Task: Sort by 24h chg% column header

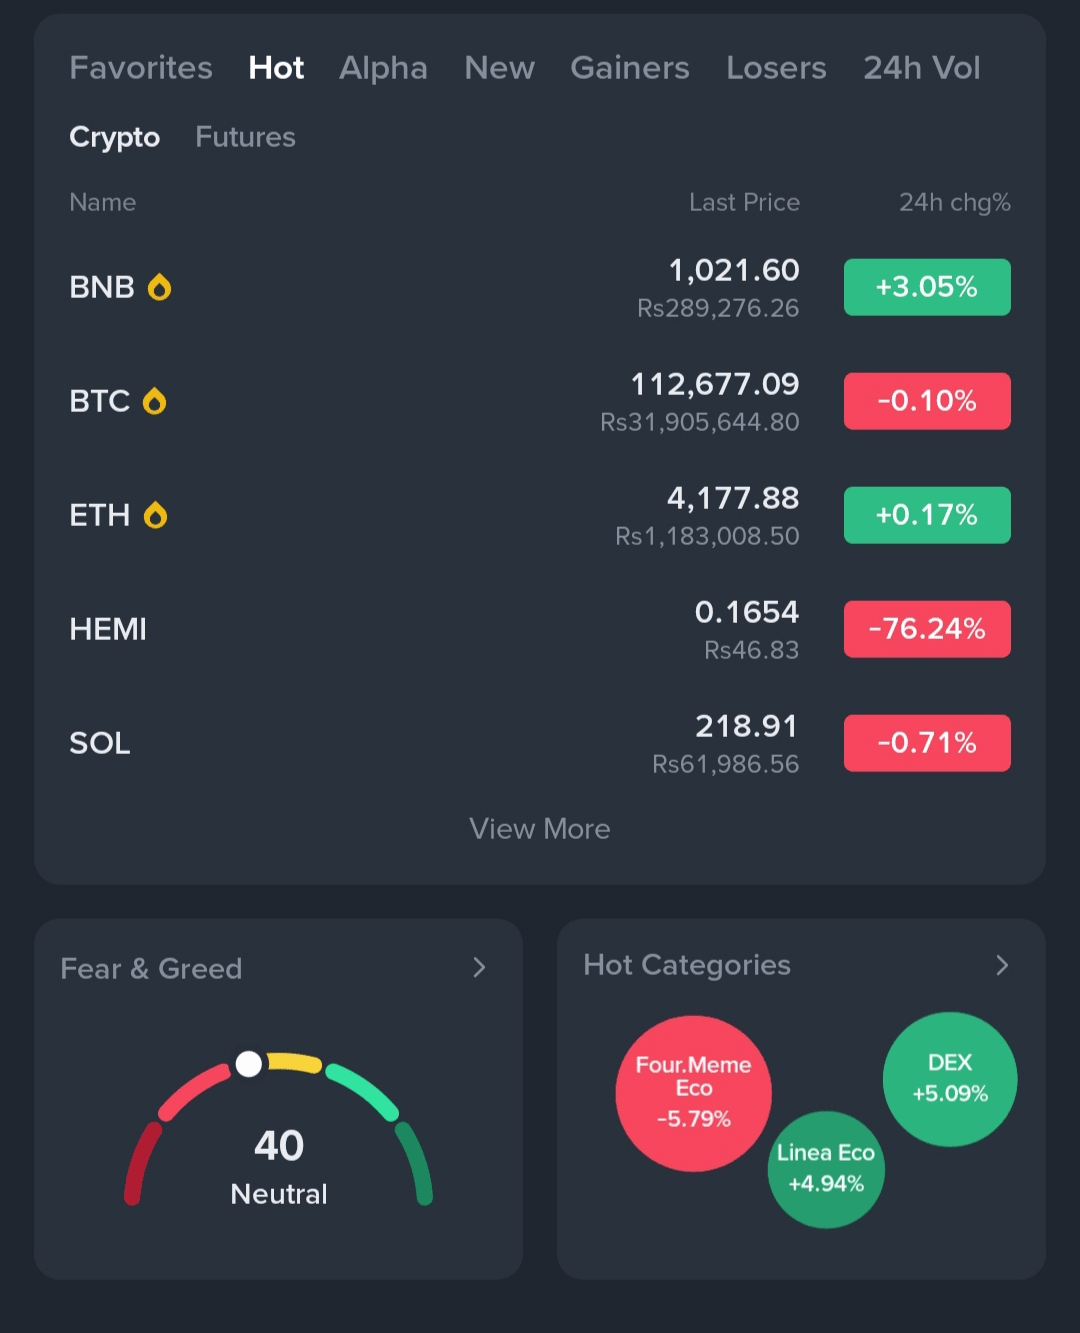Action: [954, 203]
